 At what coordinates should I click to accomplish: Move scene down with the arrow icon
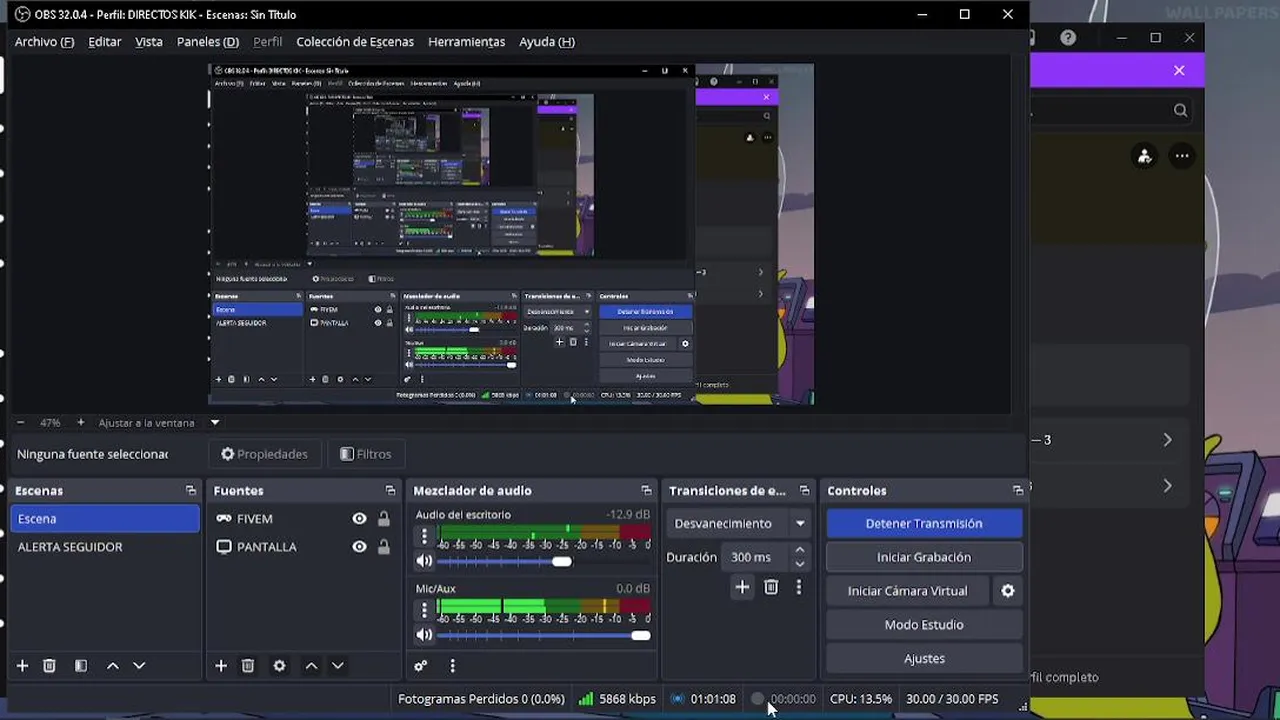[139, 666]
